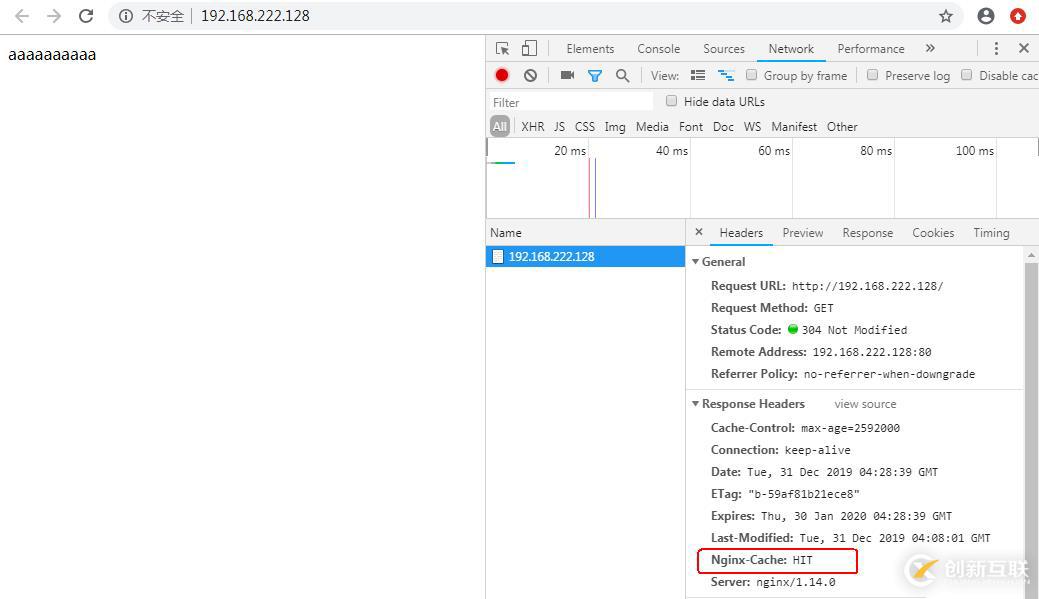Toggle Hide data URLs filter
Screen dimensions: 1039x599
(671, 100)
